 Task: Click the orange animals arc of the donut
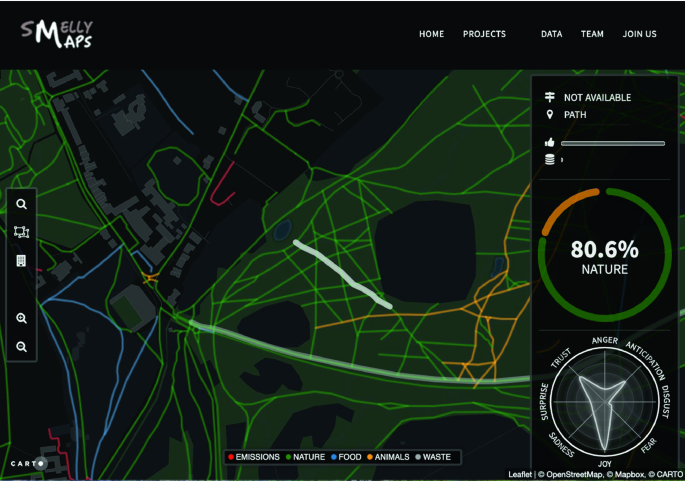(x=566, y=209)
